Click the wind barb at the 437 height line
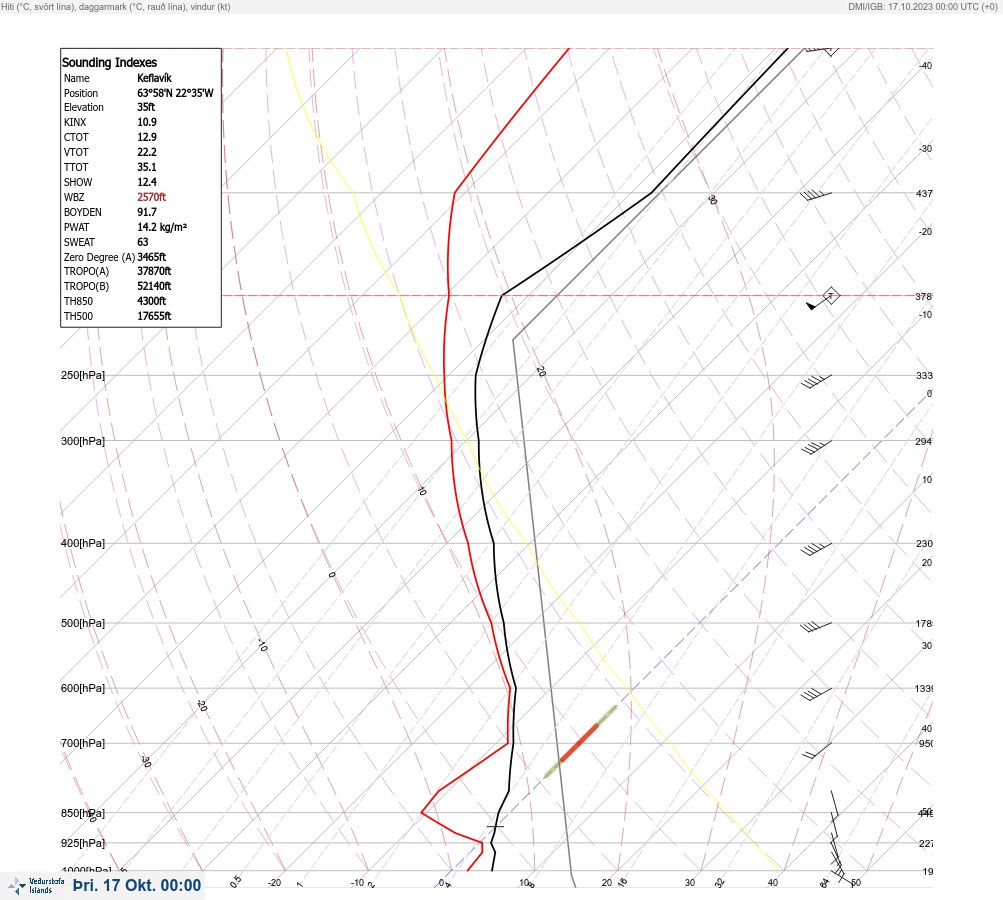This screenshot has height=900, width=1003. click(816, 195)
